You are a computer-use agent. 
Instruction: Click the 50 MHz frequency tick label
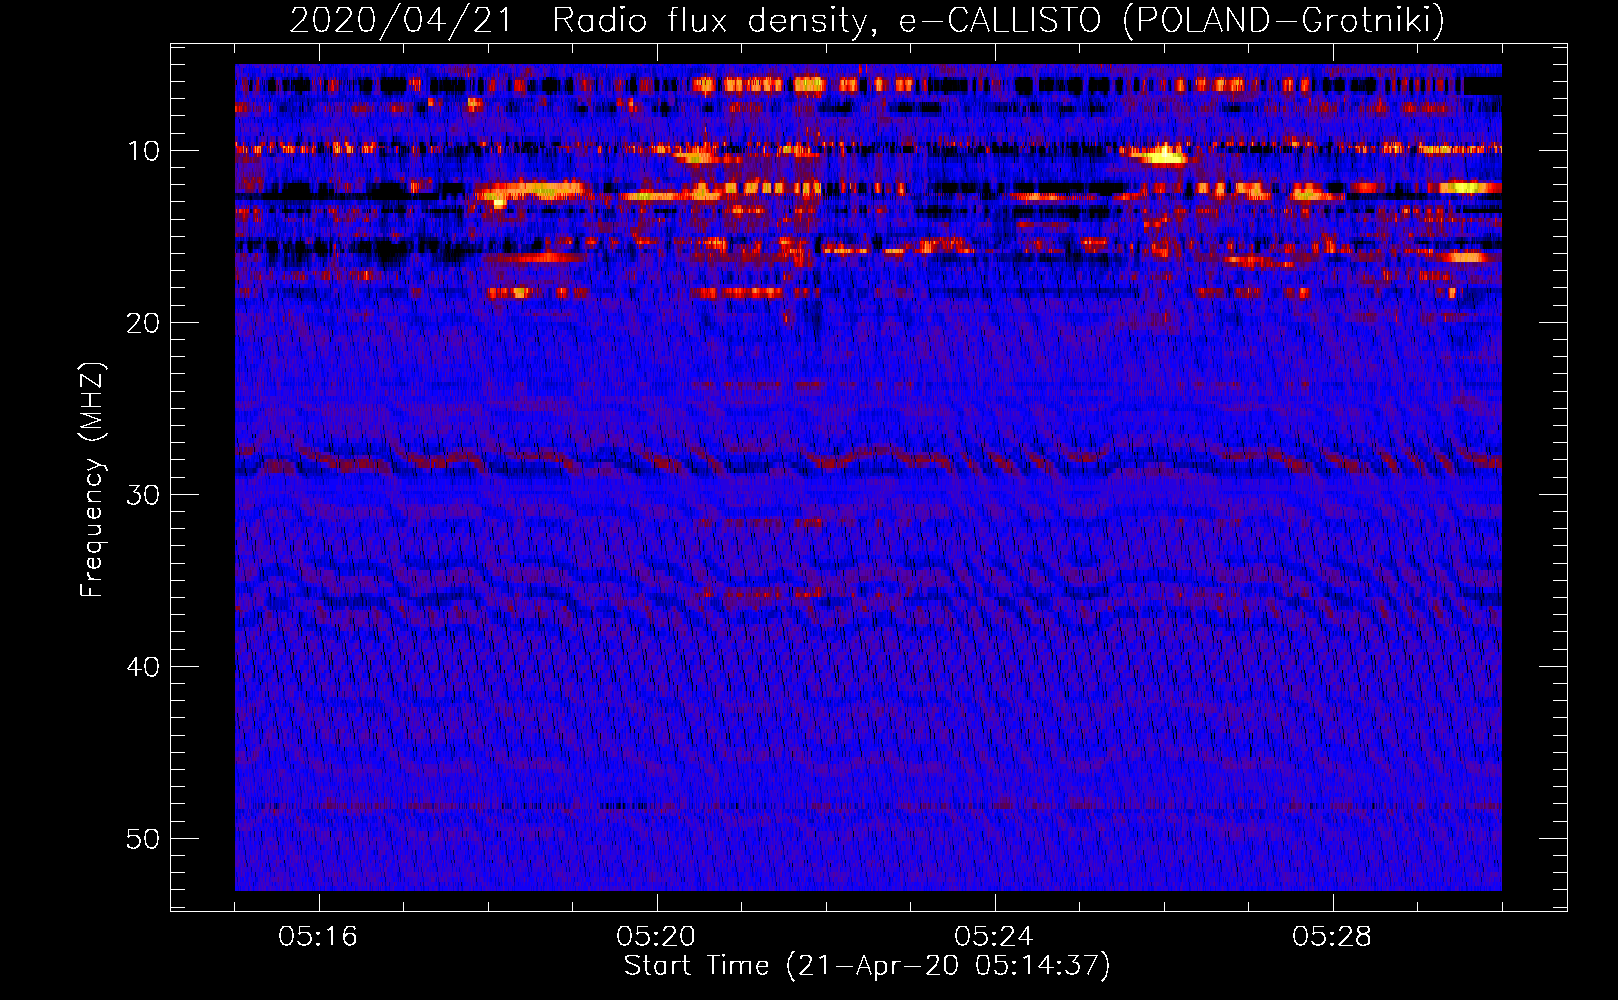(144, 839)
